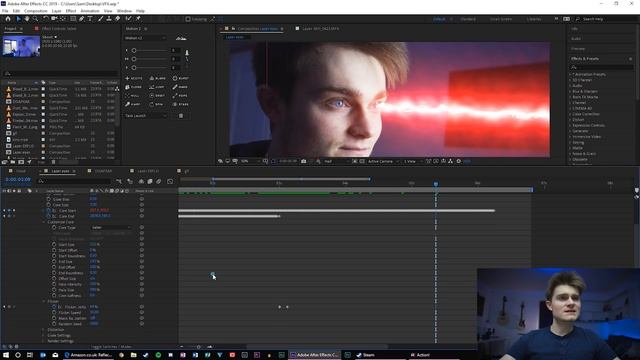The width and height of the screenshot is (640, 360).
Task: Open the Window menu
Action: (x=124, y=11)
